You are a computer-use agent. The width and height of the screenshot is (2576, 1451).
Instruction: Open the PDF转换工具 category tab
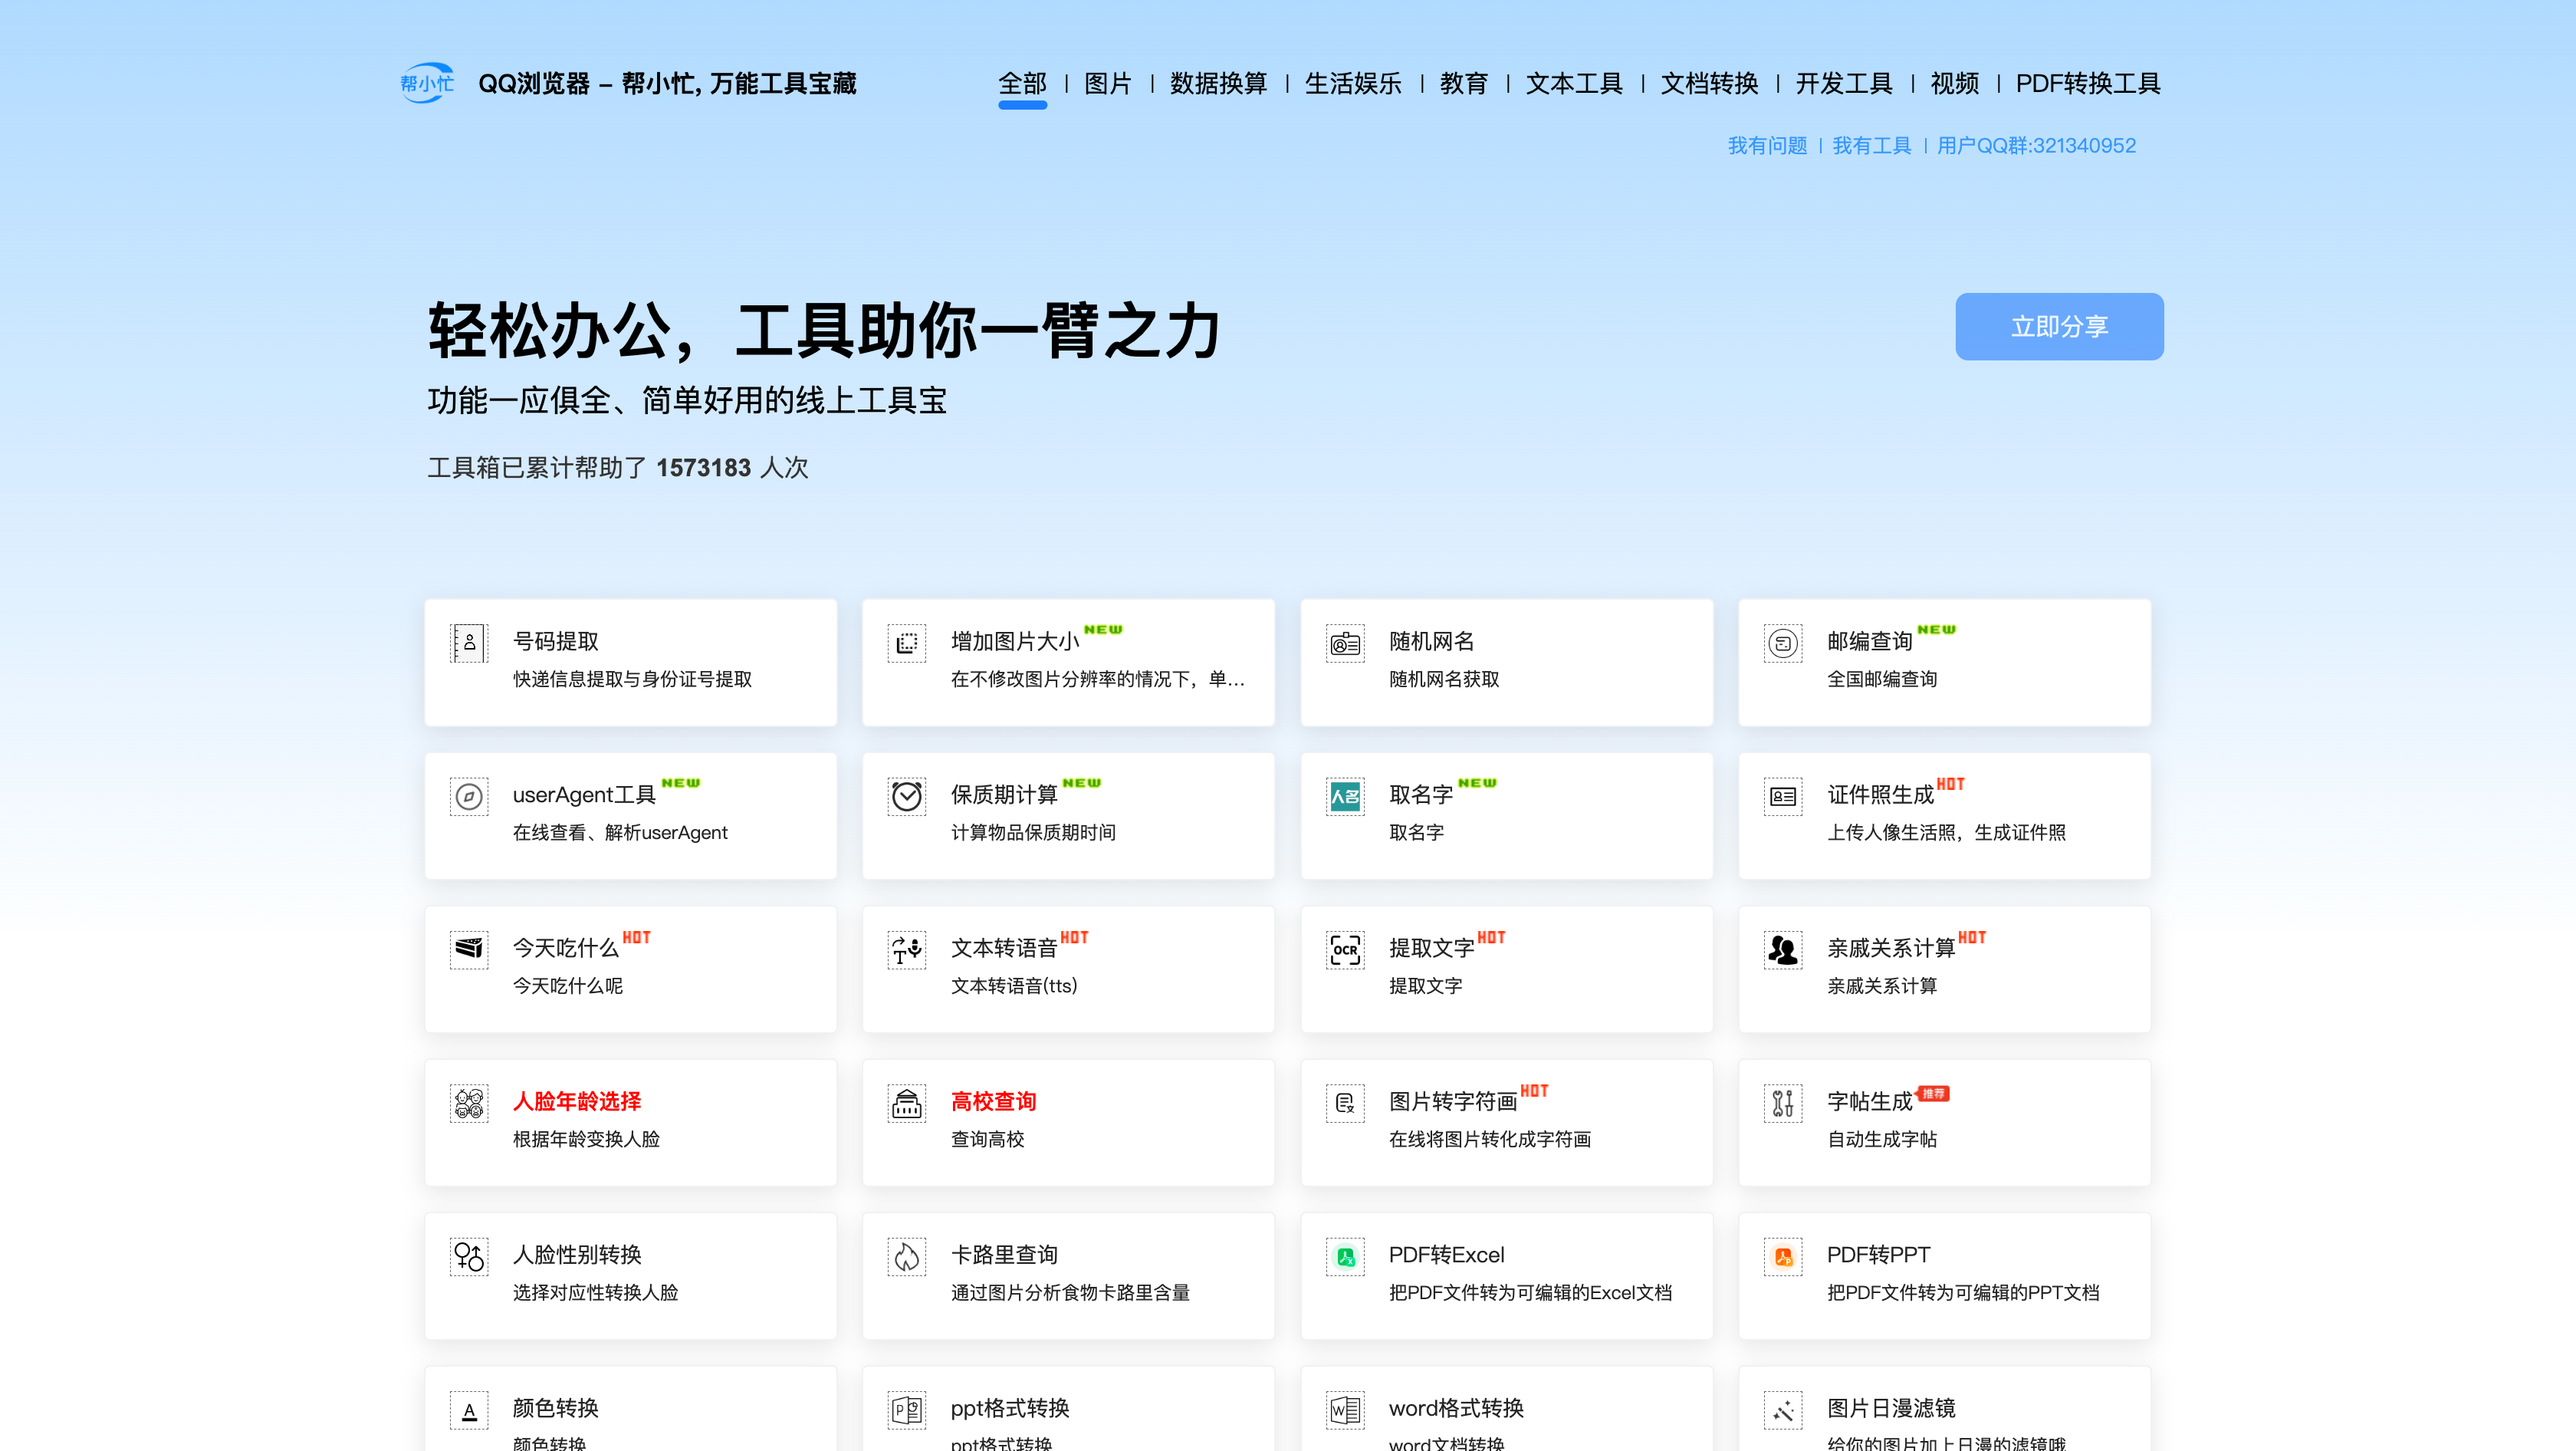coord(2087,83)
